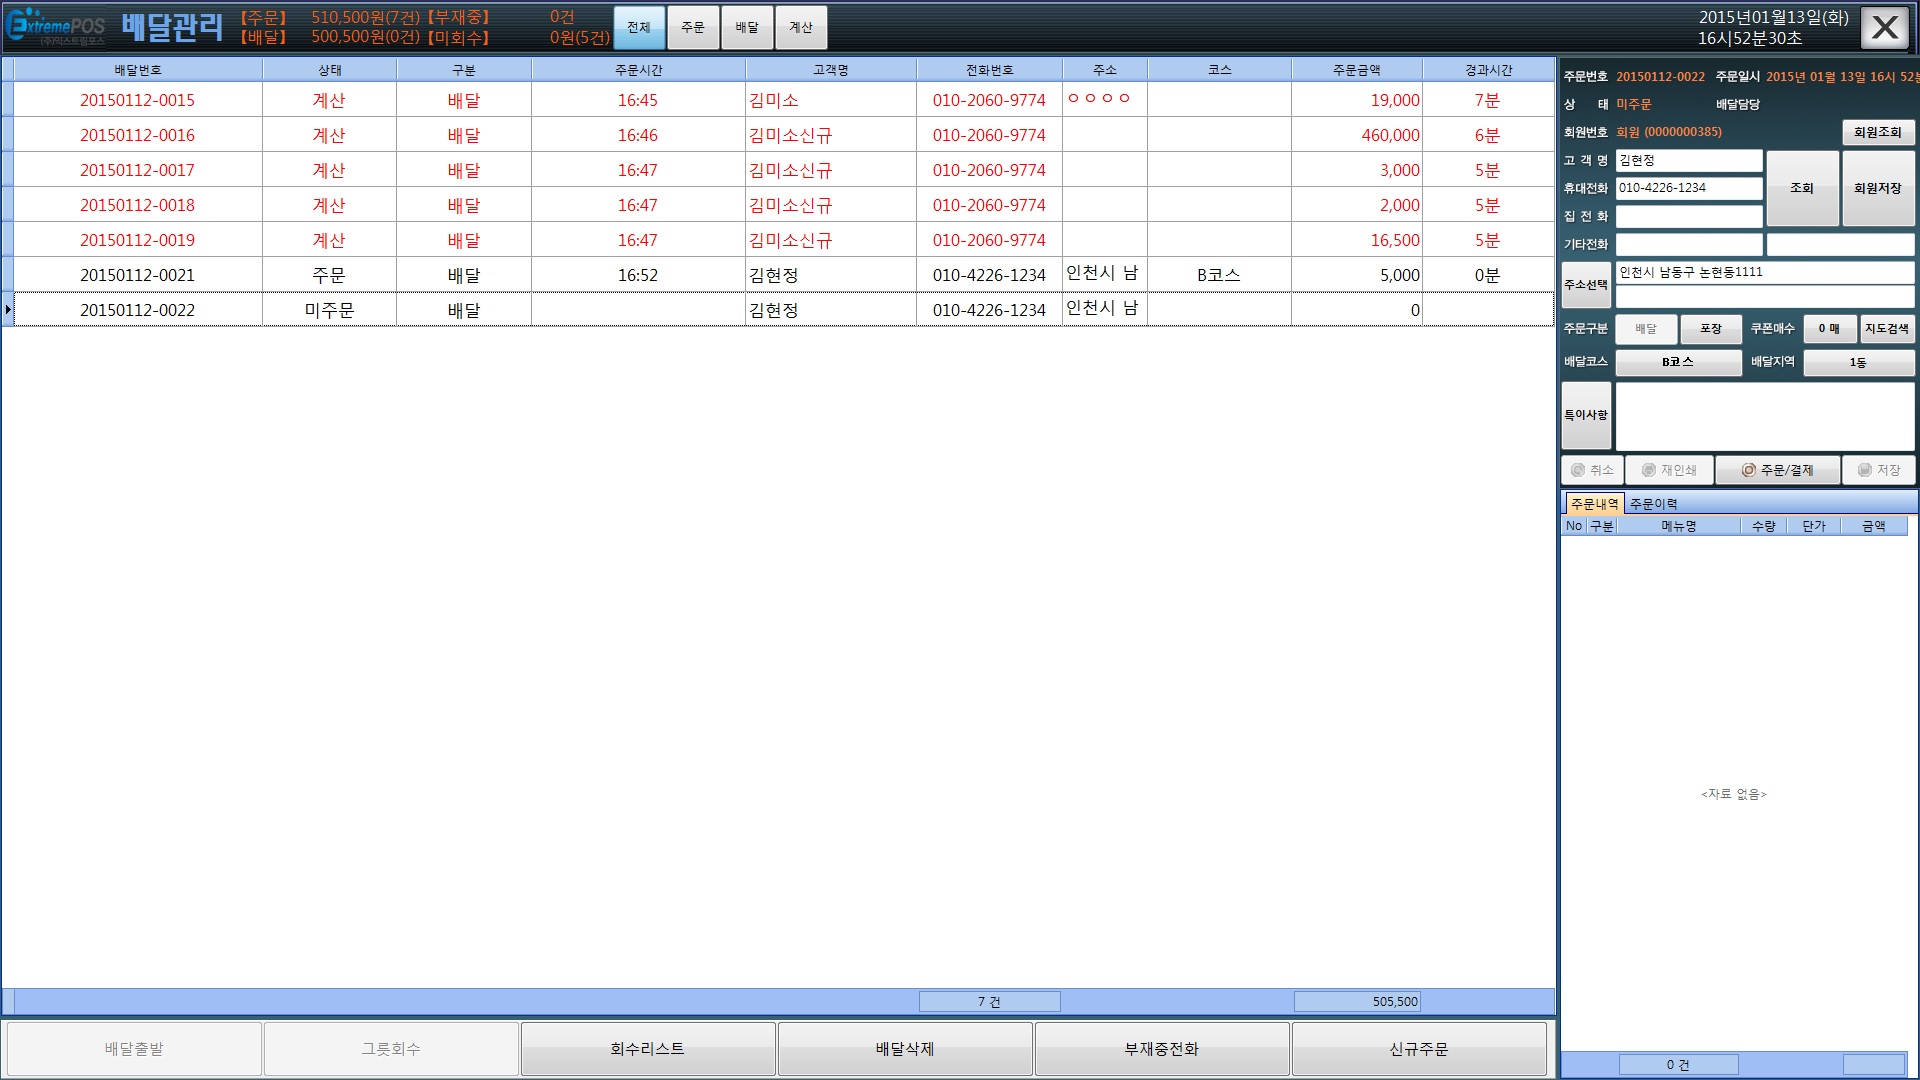Open 지도검색 map search
Image resolution: width=1920 pixels, height=1080 pixels.
click(1886, 329)
